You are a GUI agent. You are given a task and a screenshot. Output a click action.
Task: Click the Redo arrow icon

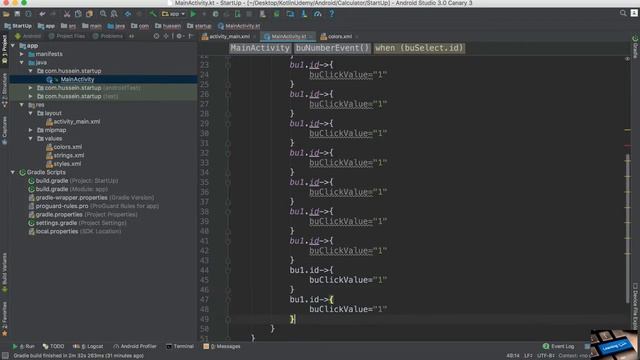coord(53,14)
